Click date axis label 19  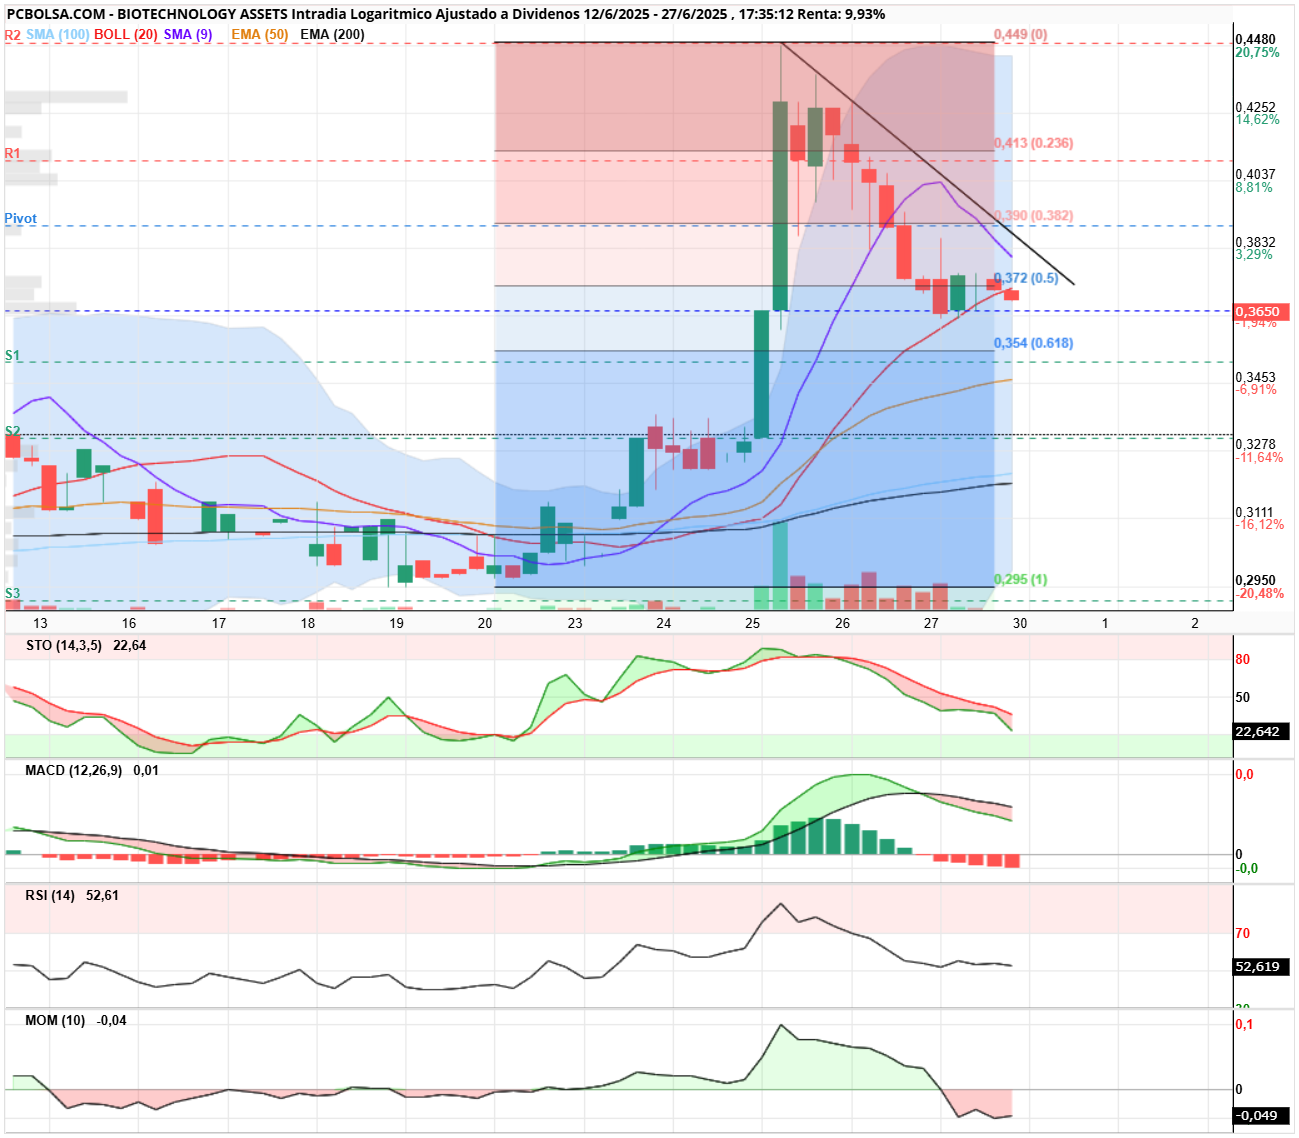(x=397, y=623)
